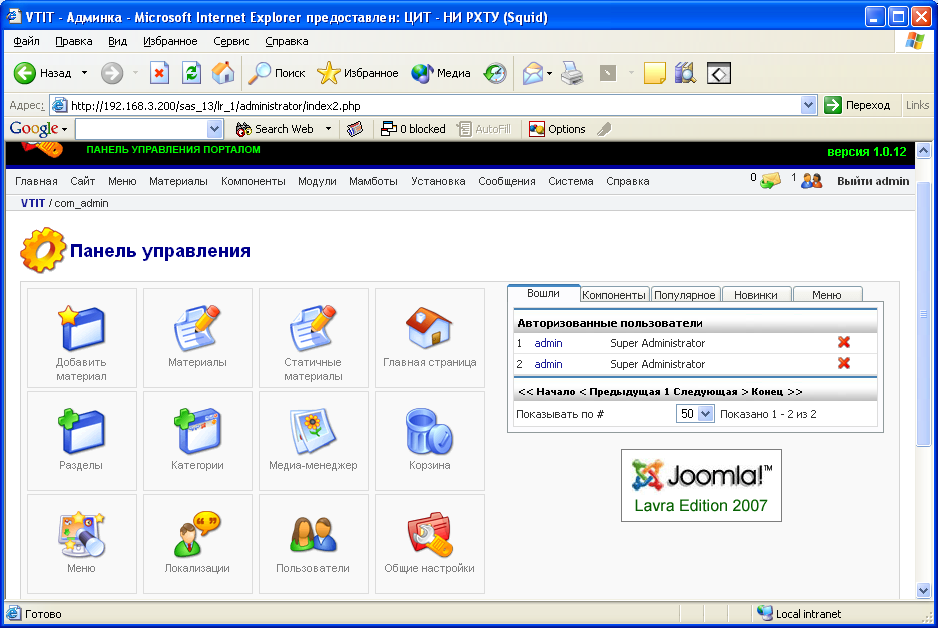Launch the Медиа-менеджер icon
938x628 pixels.
(313, 441)
